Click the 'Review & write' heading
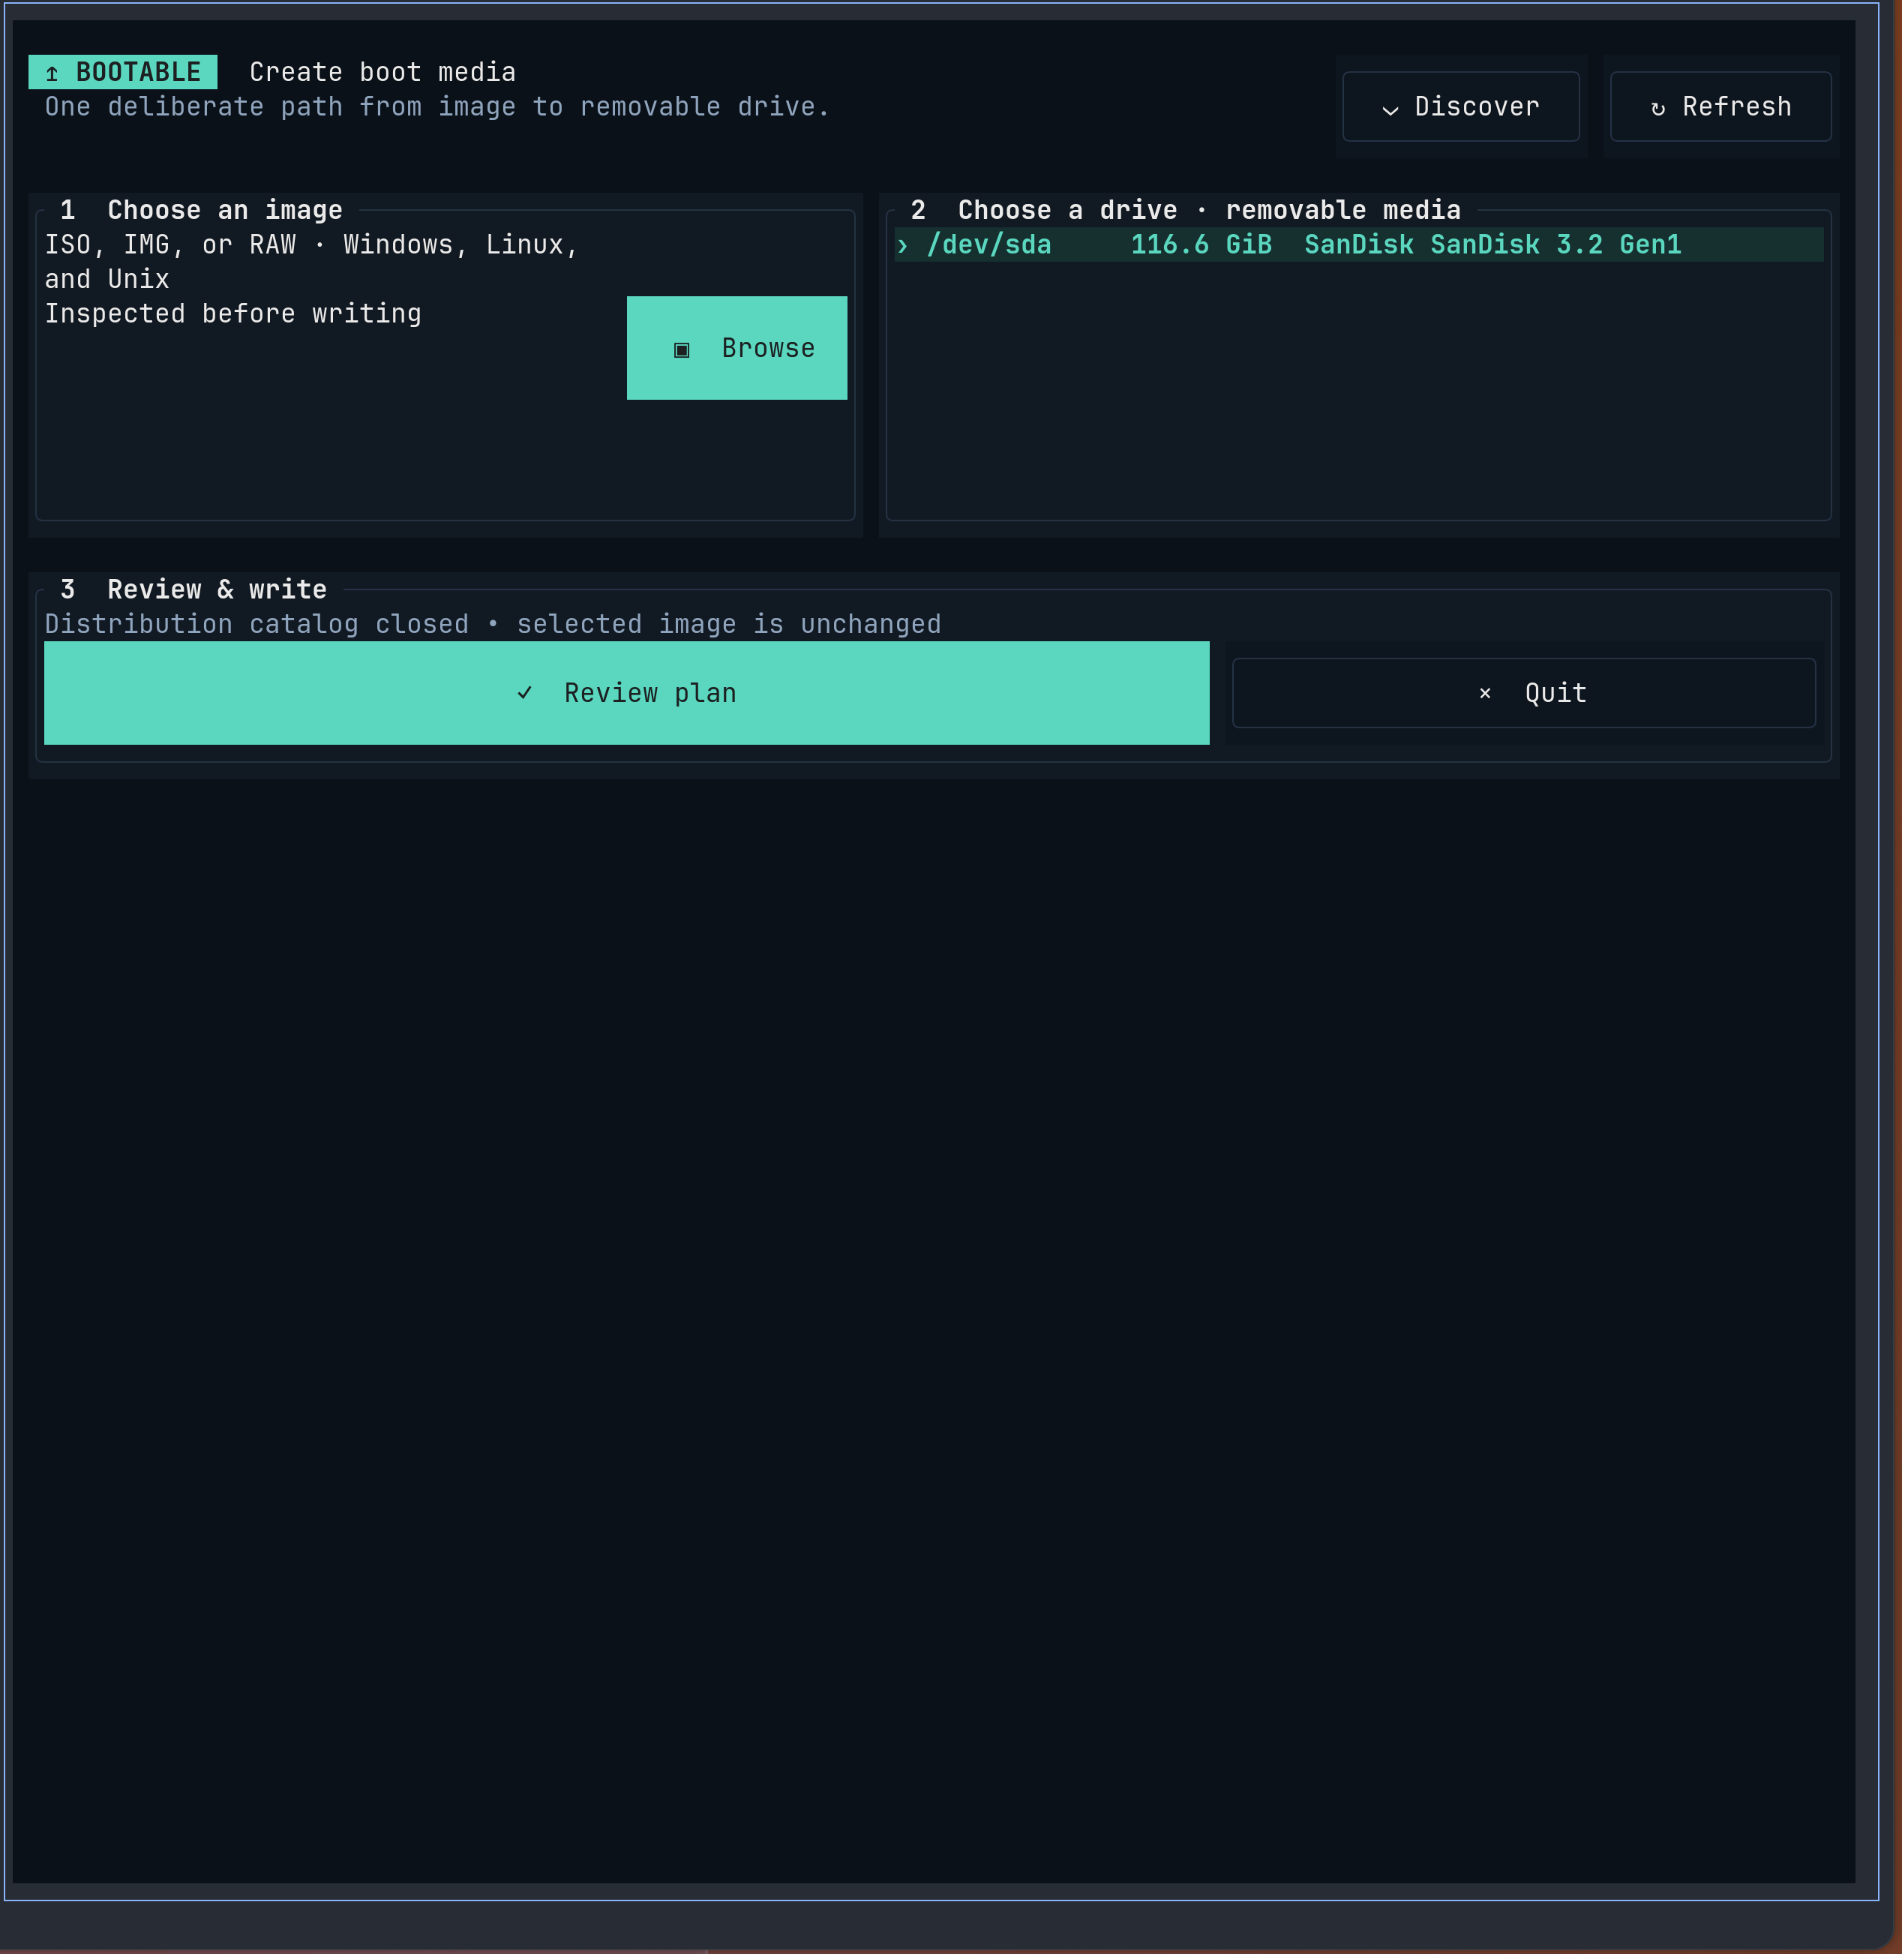The image size is (1902, 1954). (217, 590)
